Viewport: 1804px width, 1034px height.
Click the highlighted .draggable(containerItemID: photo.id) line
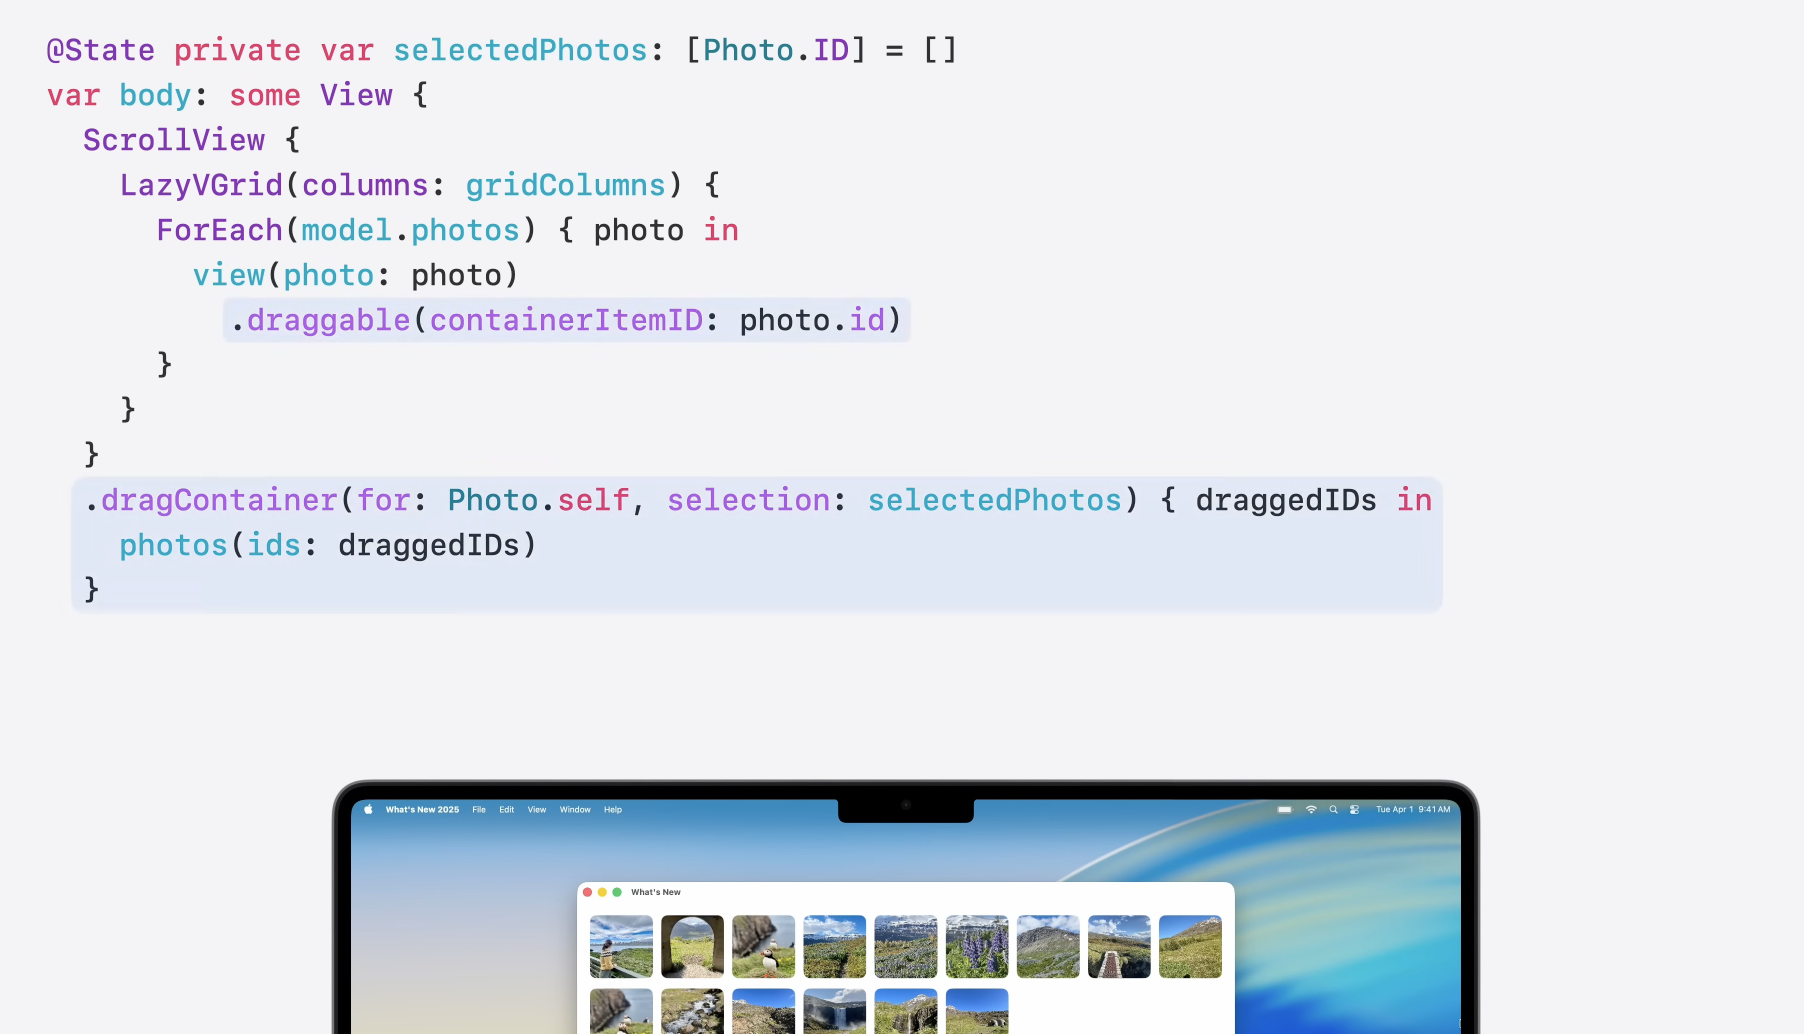566,320
